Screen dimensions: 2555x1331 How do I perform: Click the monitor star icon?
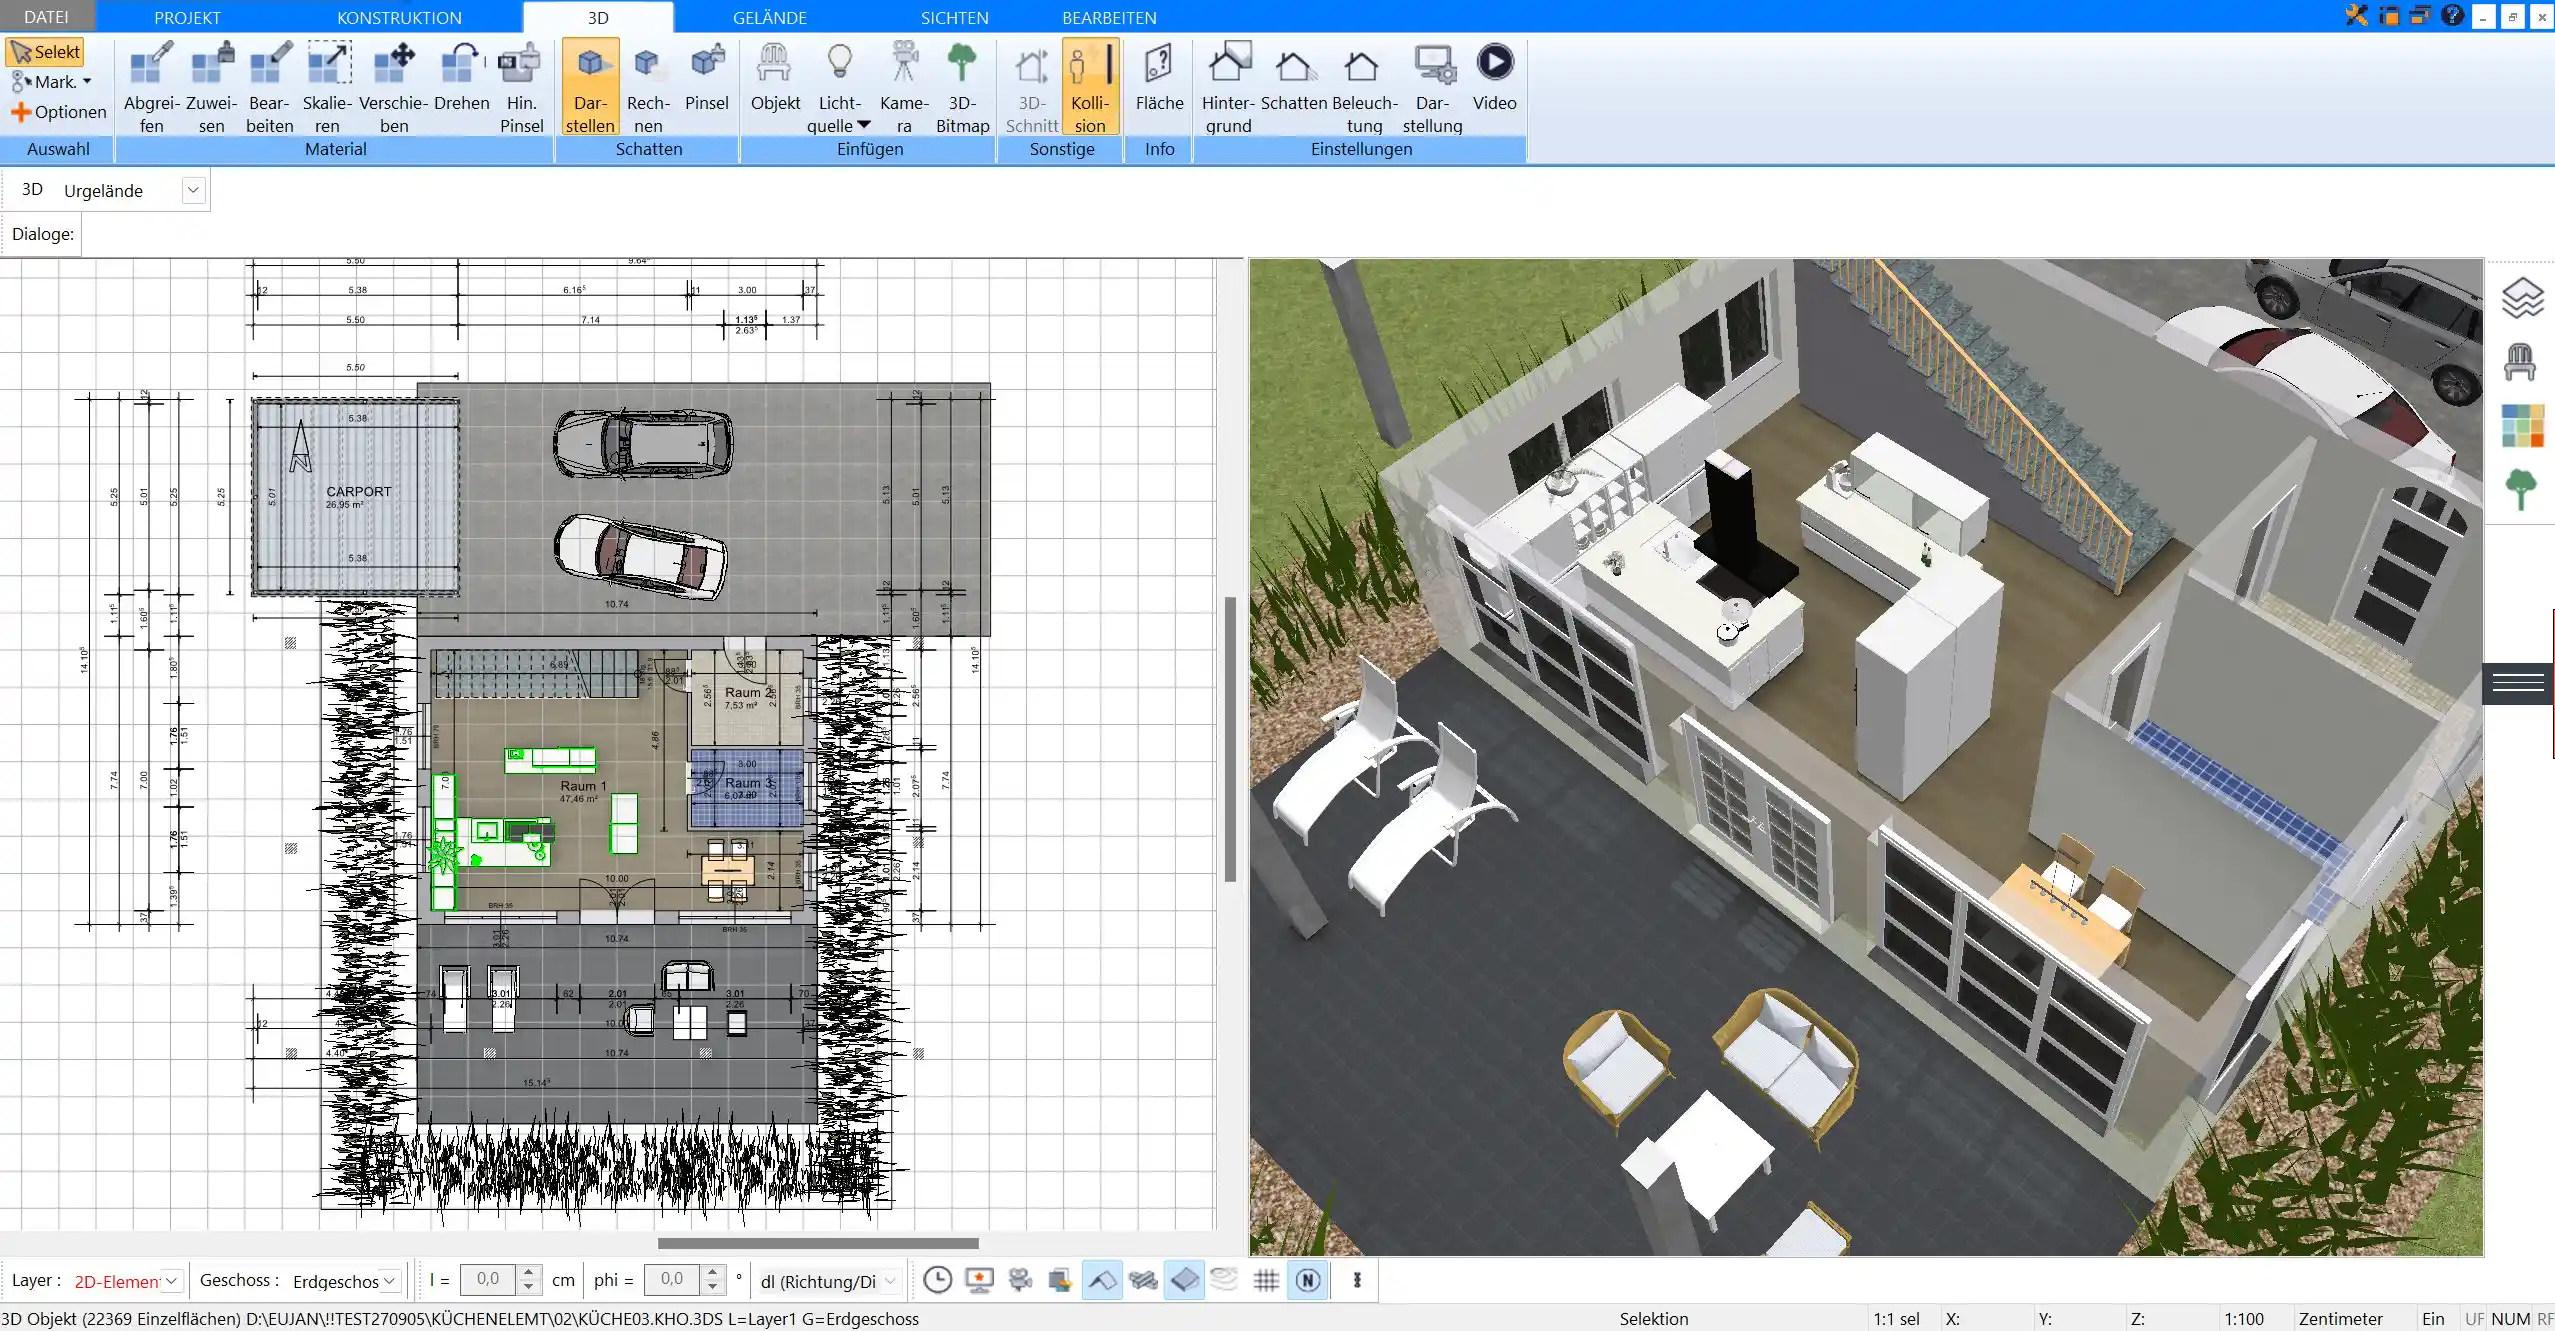click(x=979, y=1280)
